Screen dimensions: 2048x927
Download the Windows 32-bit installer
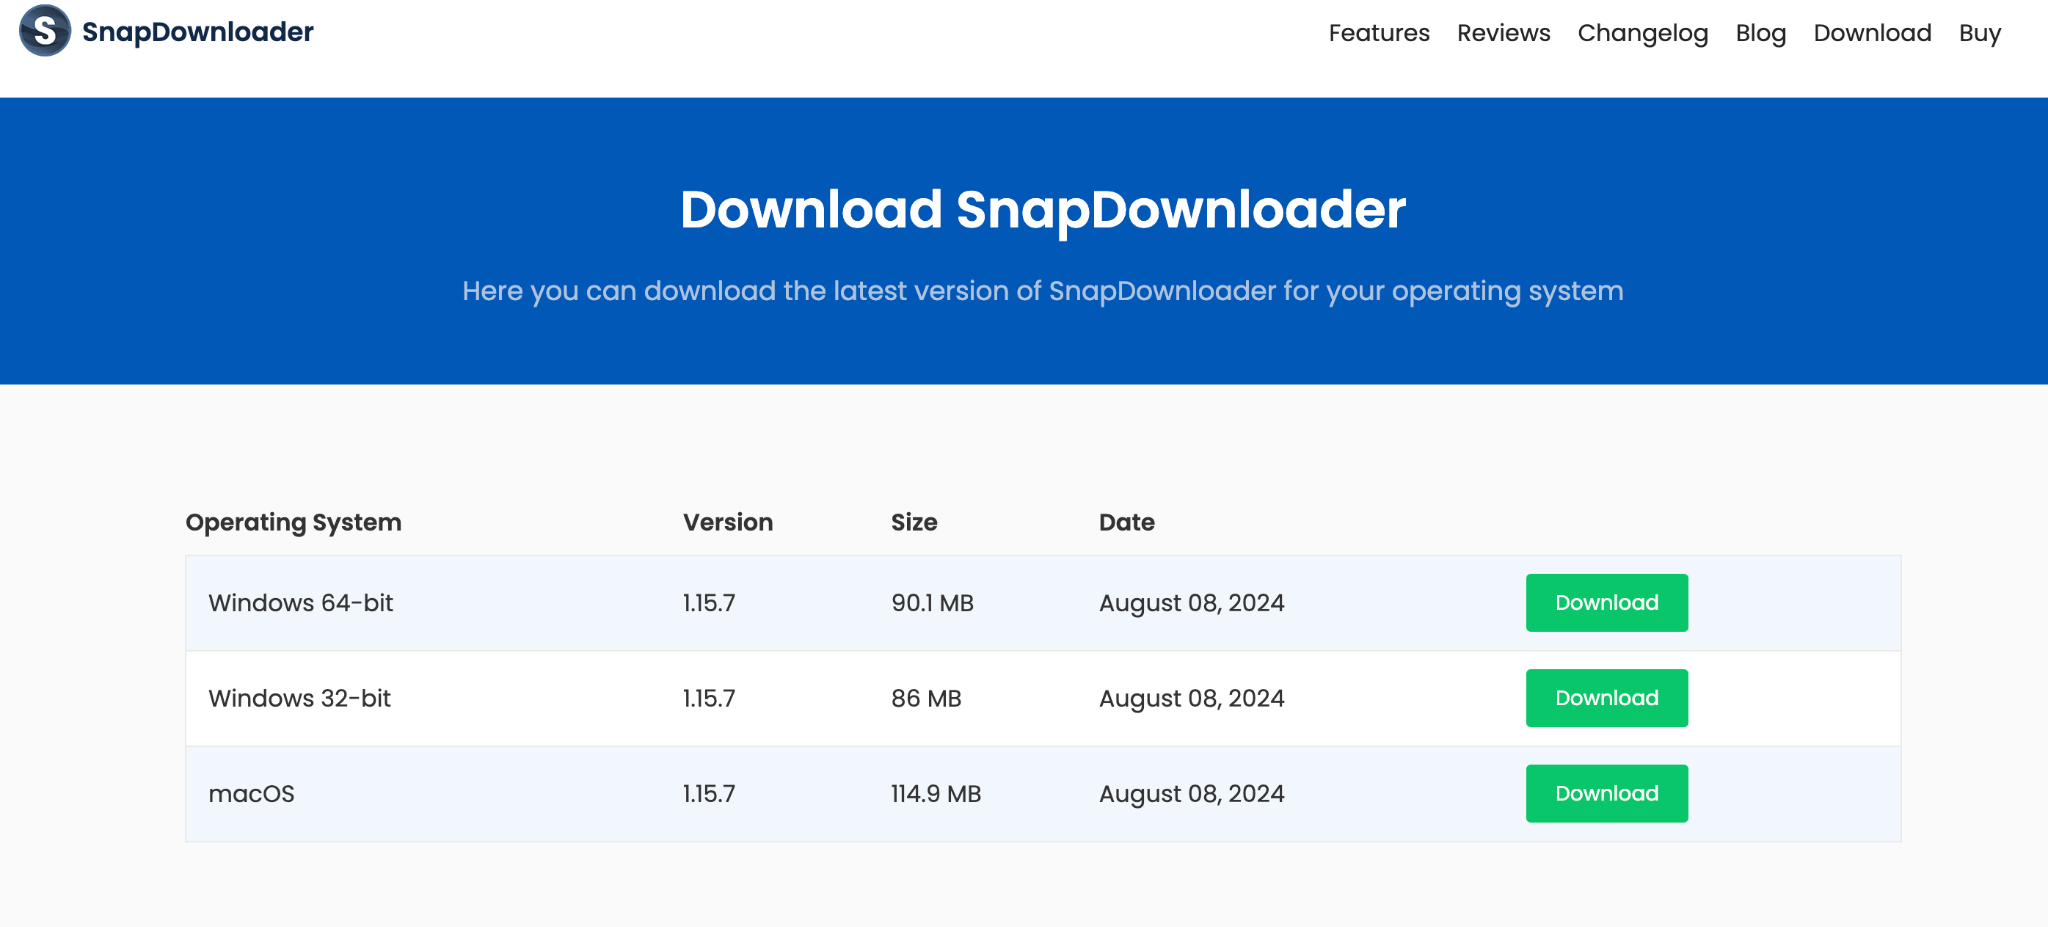point(1606,698)
